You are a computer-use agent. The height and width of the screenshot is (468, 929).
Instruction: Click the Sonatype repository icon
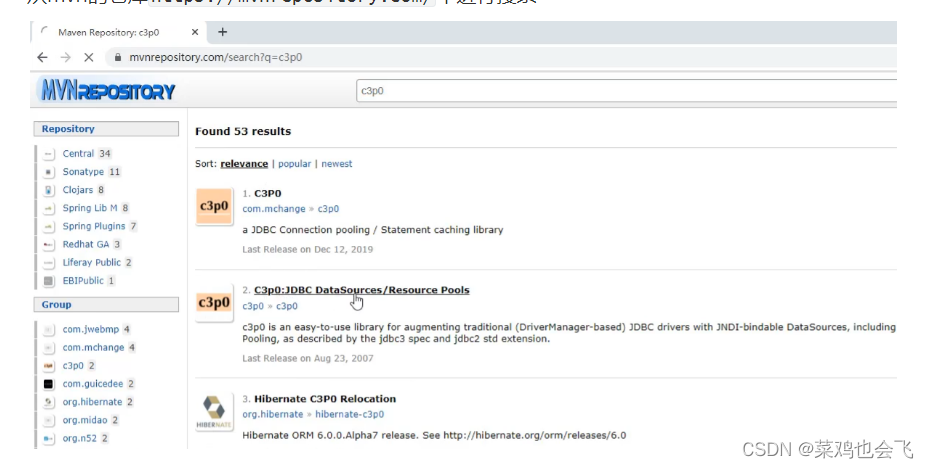point(49,172)
